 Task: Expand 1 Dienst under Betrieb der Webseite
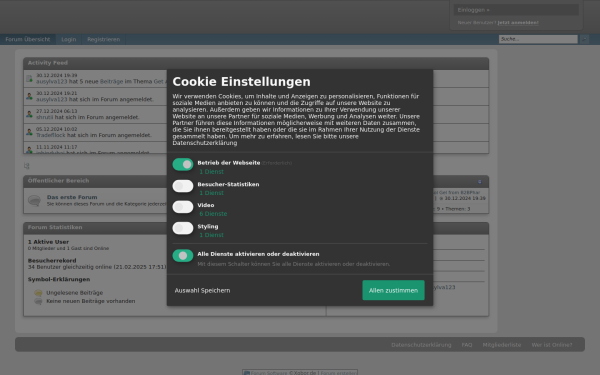point(211,172)
